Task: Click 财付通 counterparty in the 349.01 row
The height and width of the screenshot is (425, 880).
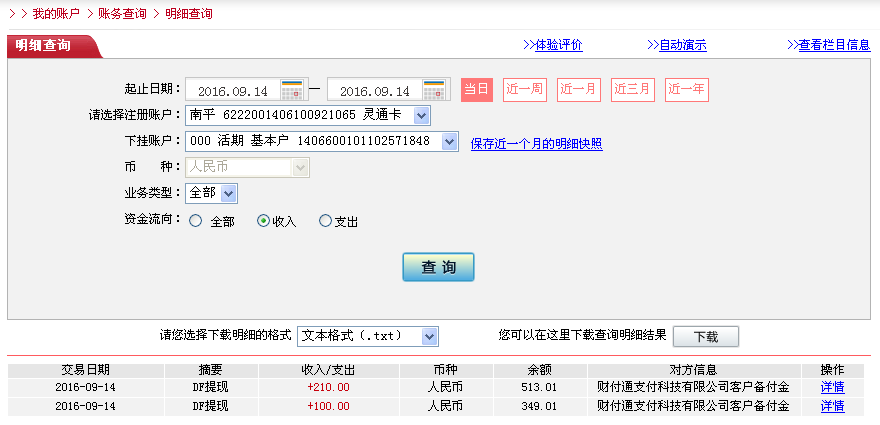Action: point(693,406)
